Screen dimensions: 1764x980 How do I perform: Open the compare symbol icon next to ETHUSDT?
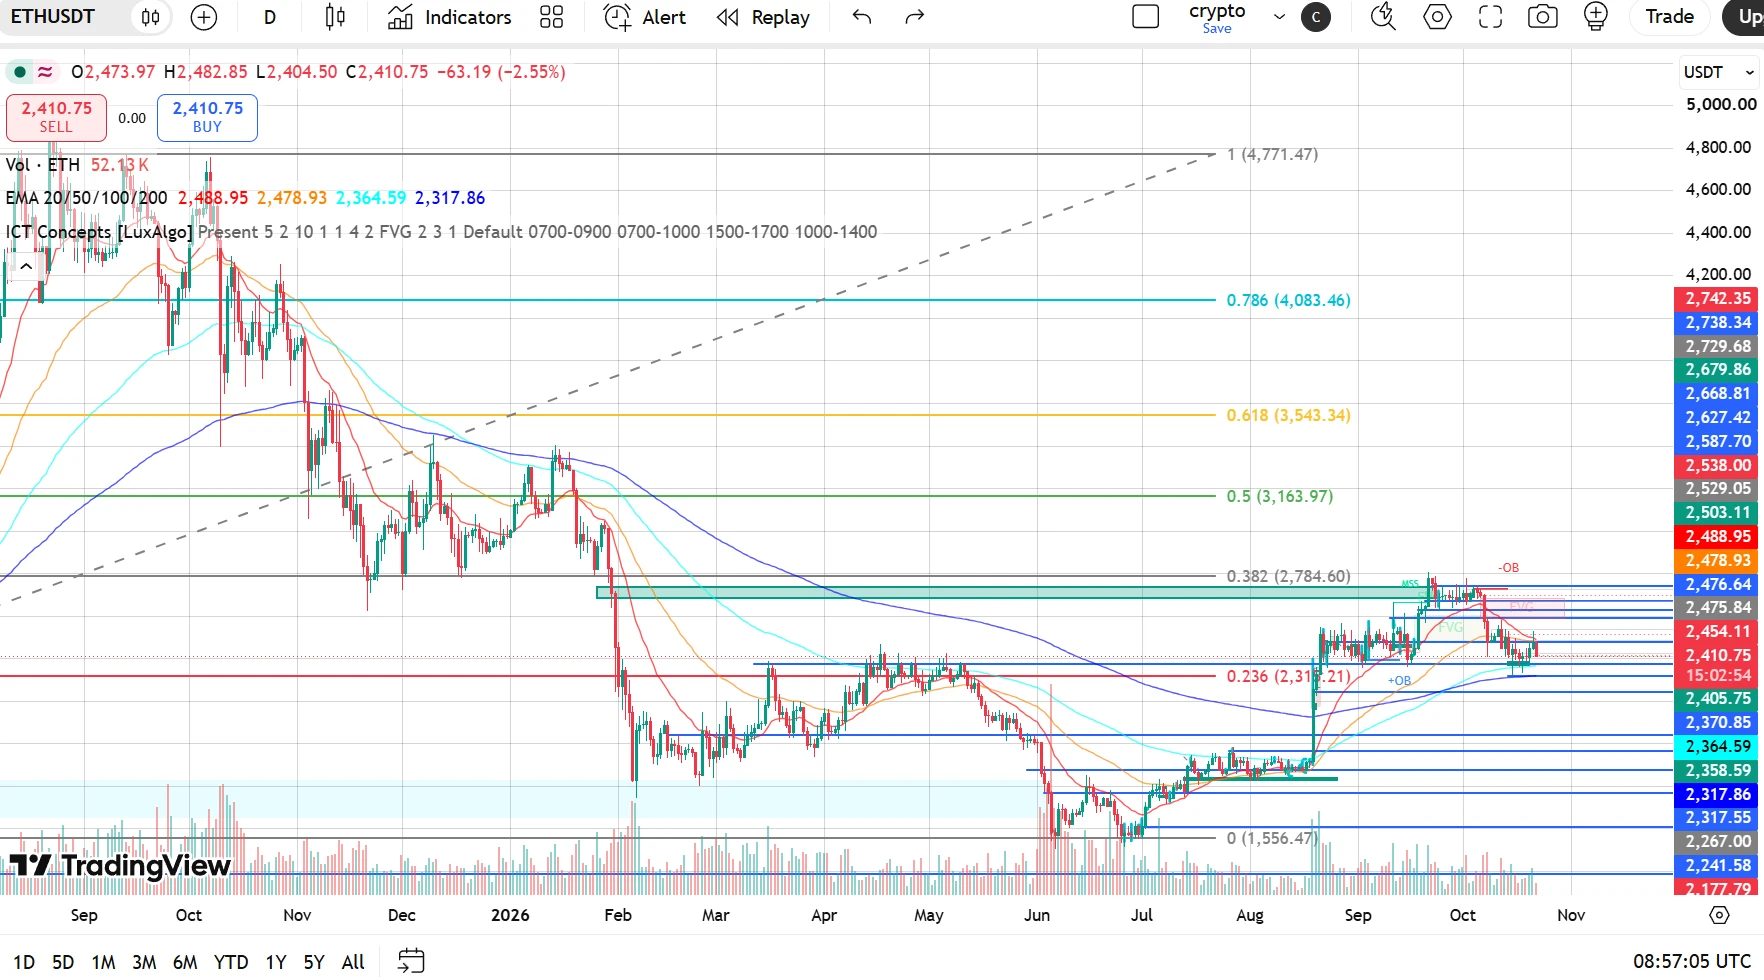point(150,17)
